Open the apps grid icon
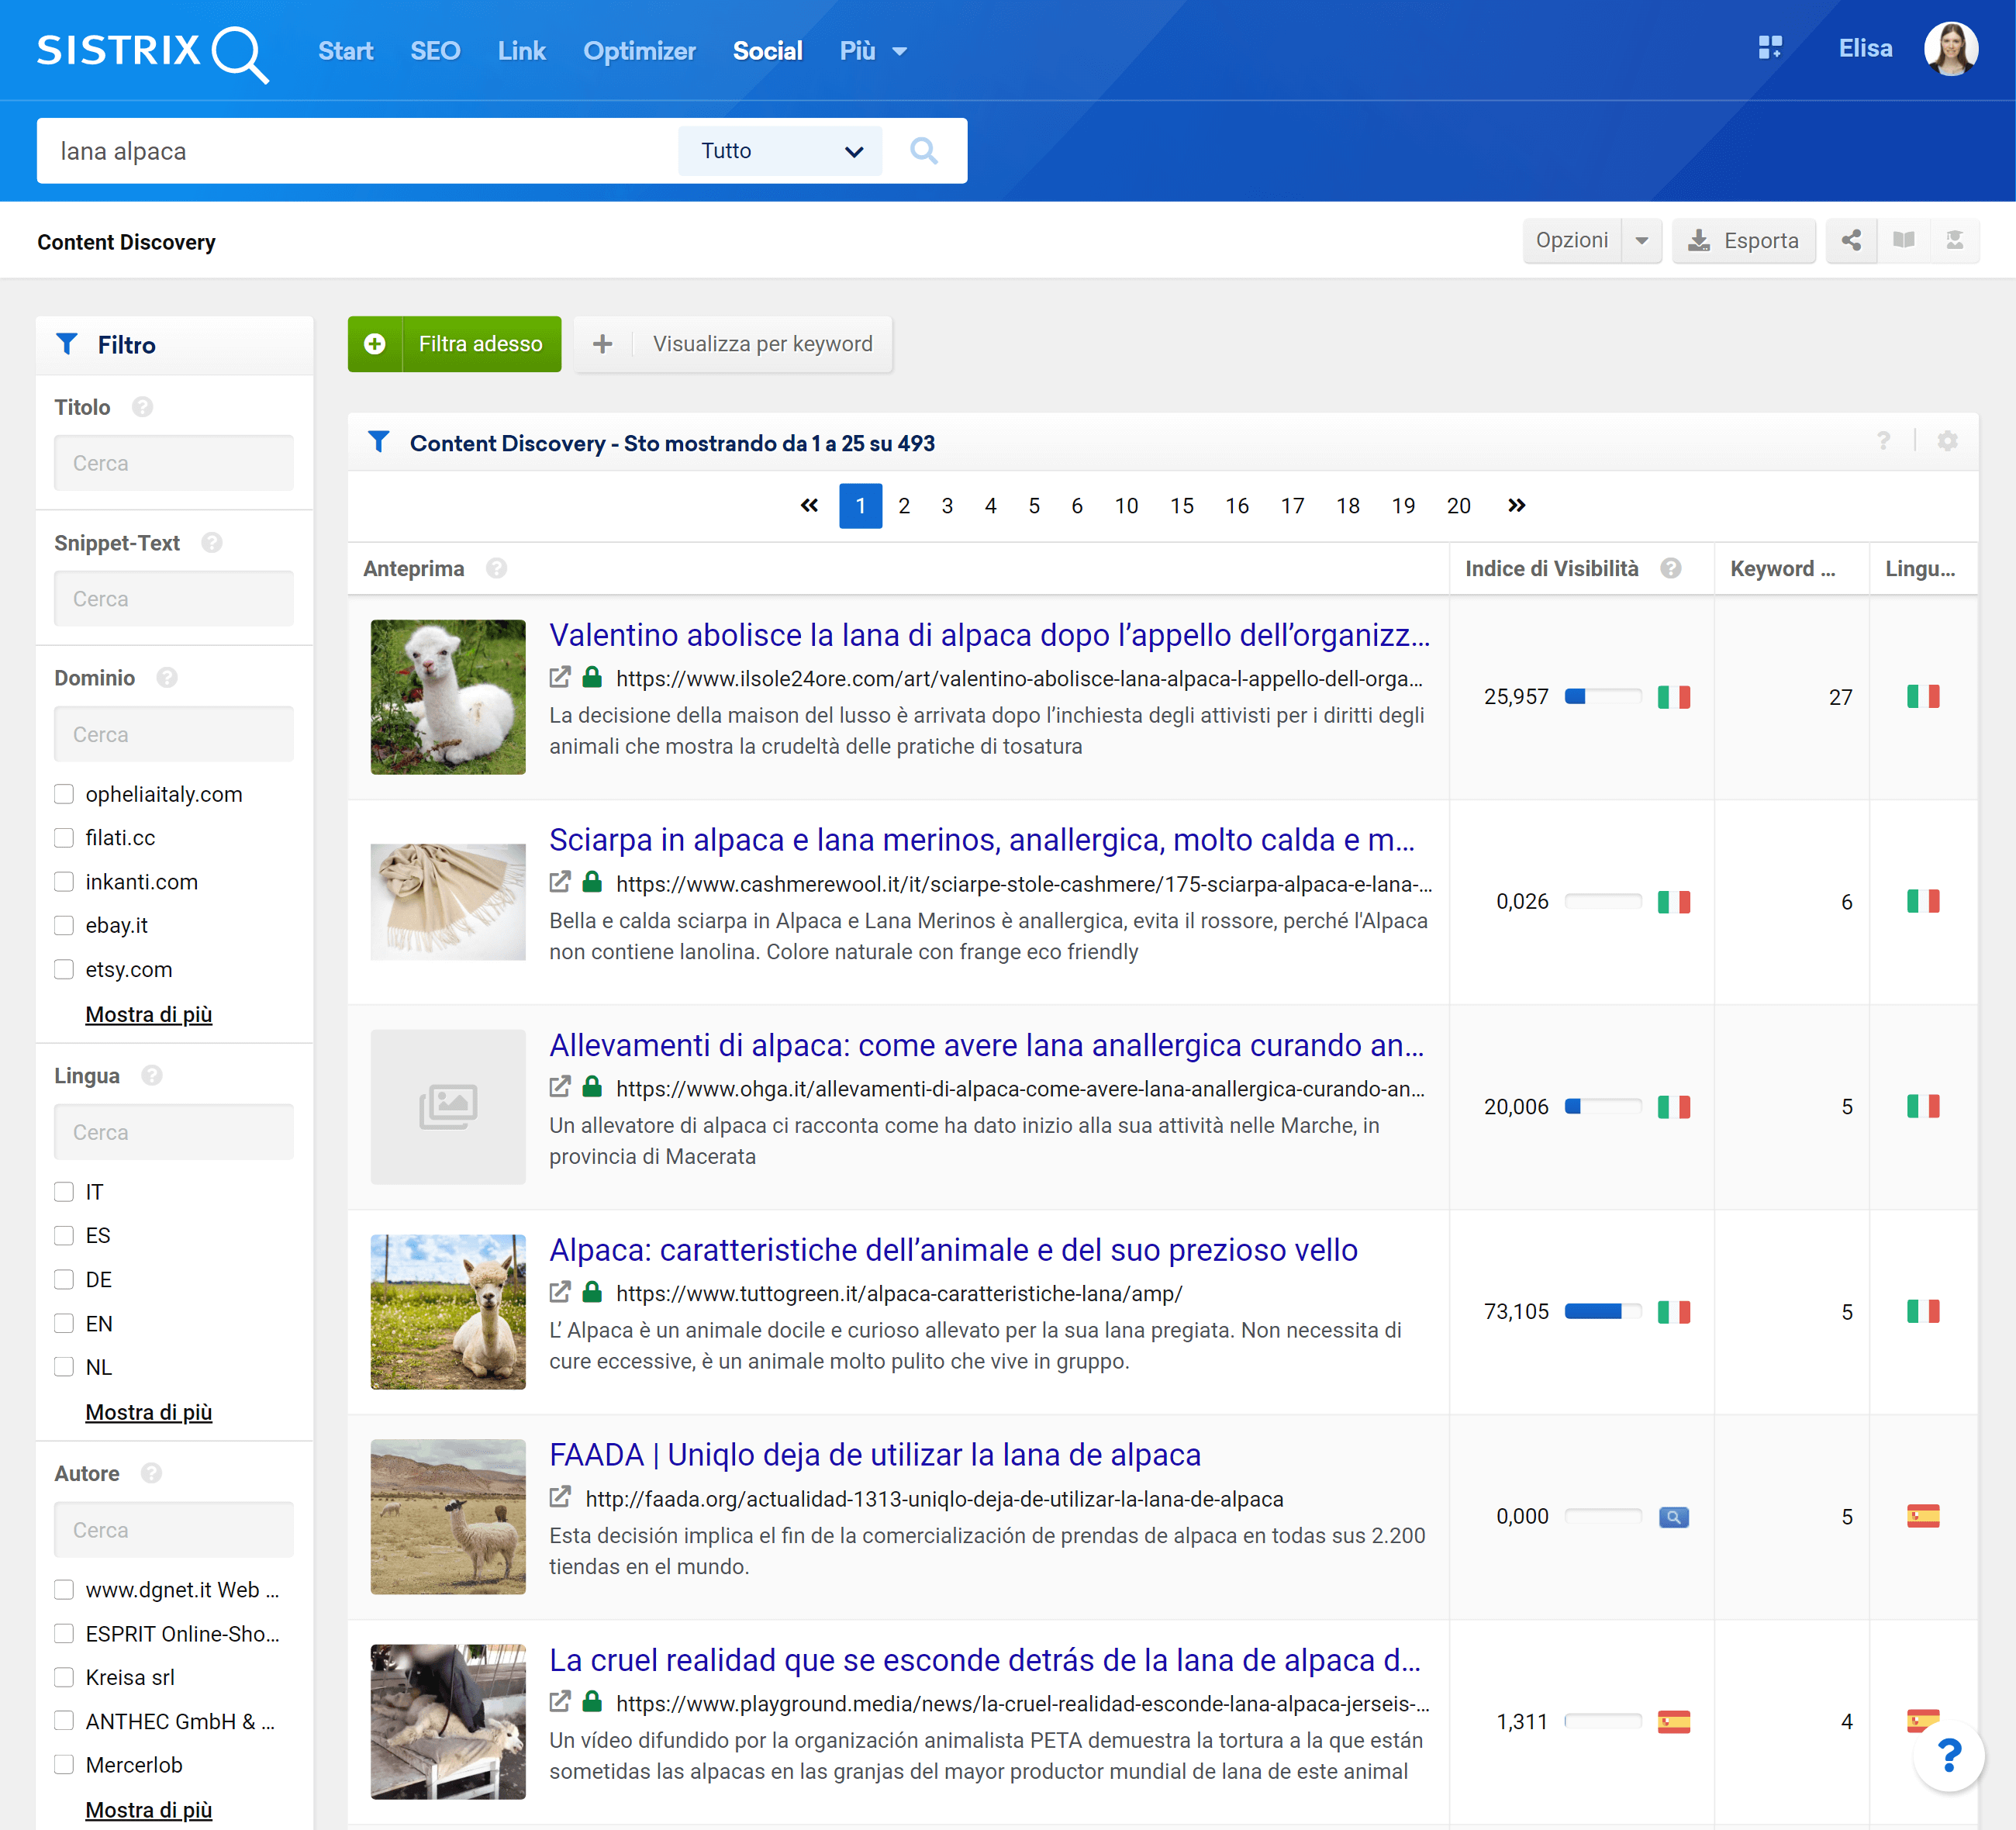2016x1830 pixels. click(1770, 48)
